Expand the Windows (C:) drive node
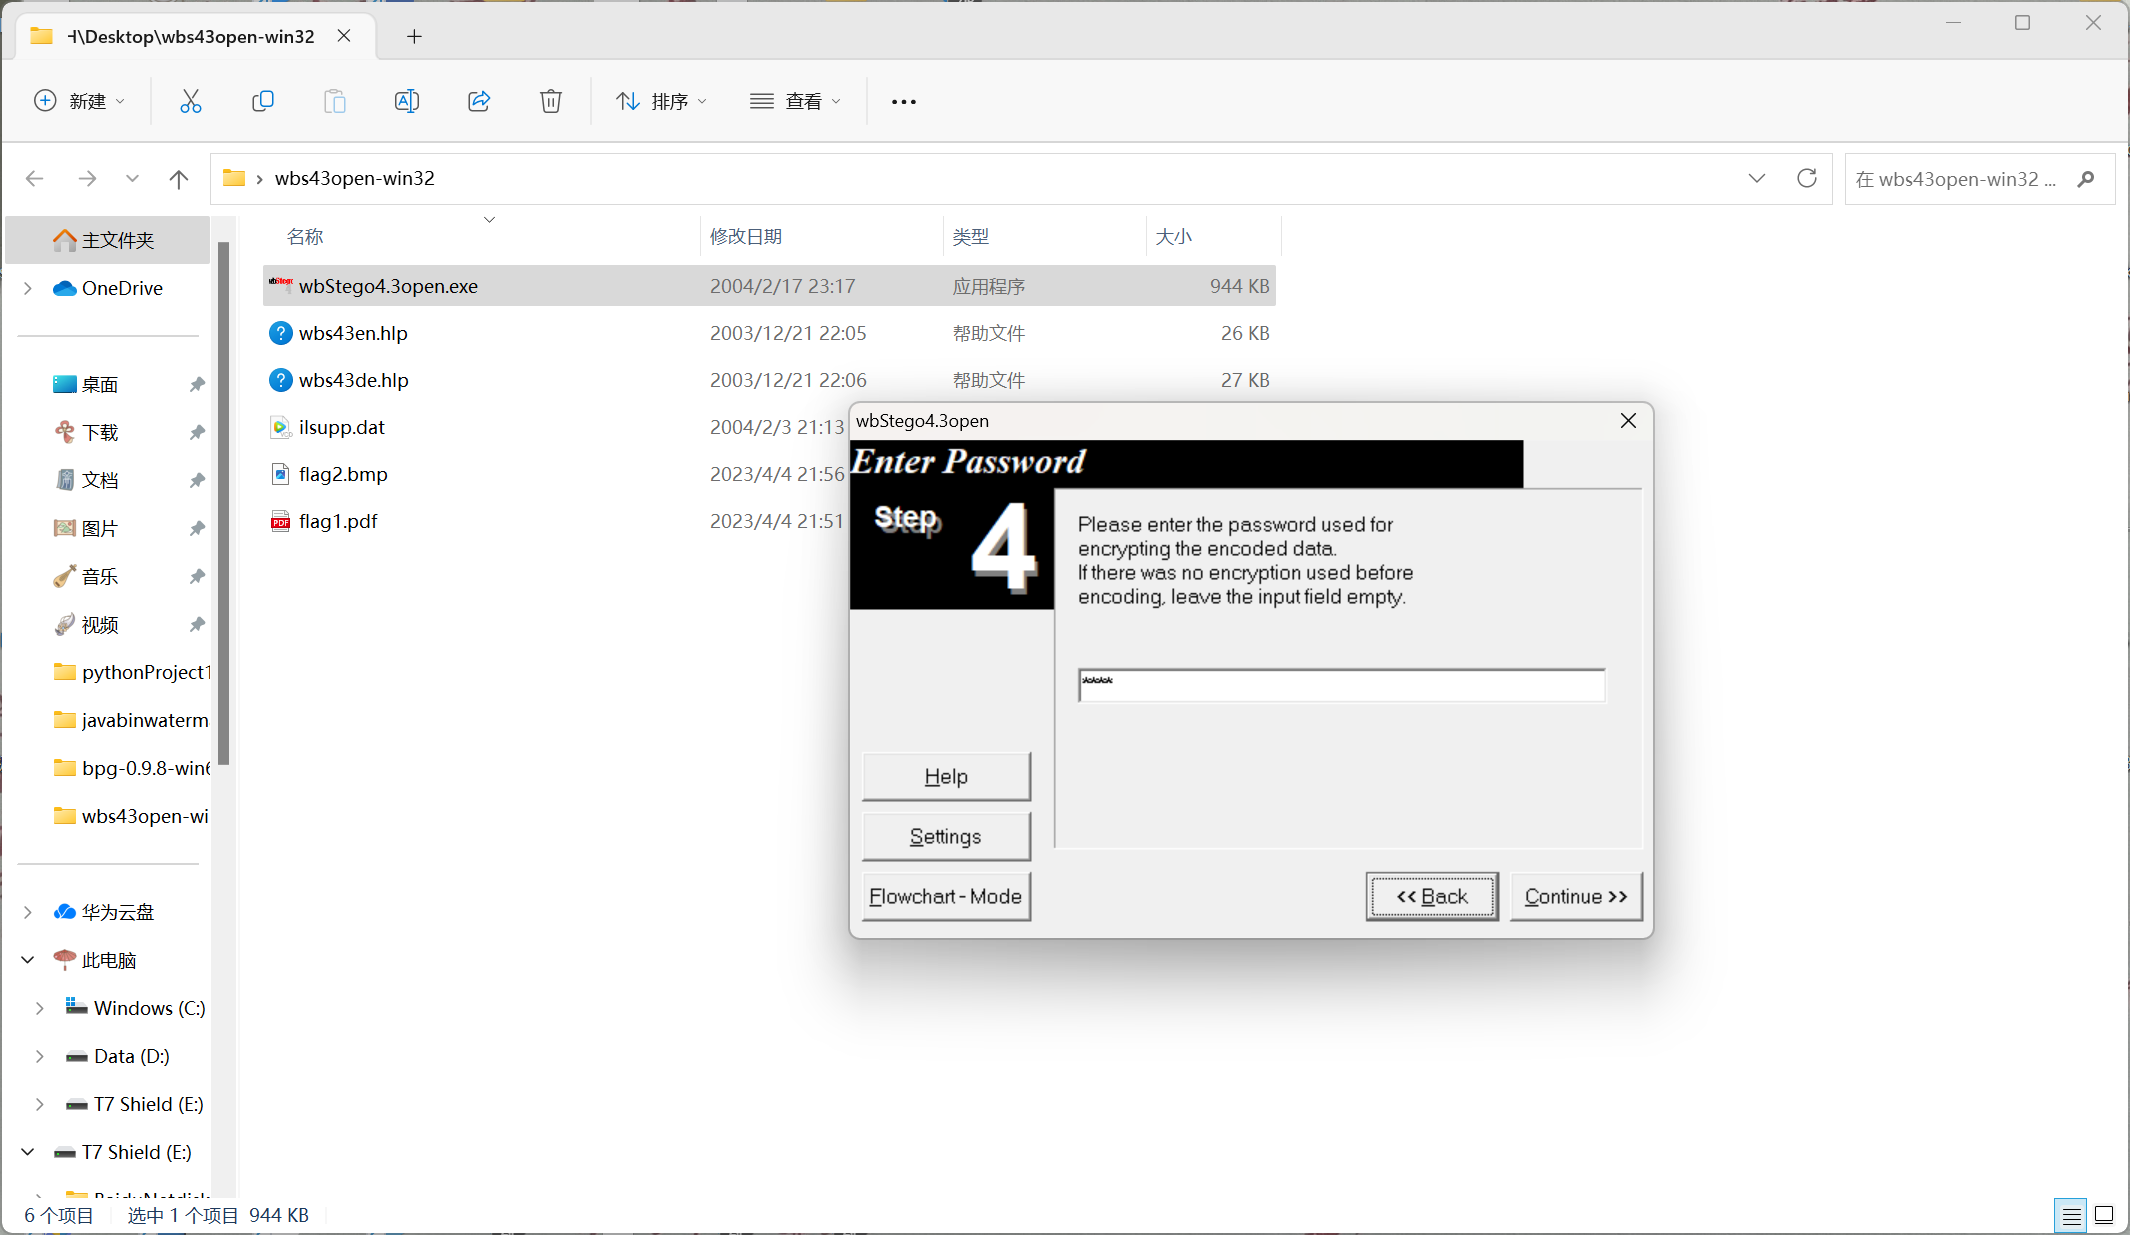The width and height of the screenshot is (2130, 1235). point(40,1008)
